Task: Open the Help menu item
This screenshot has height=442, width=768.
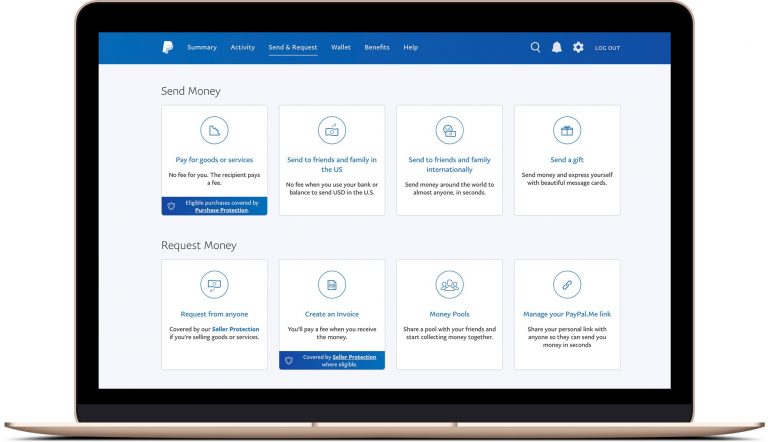Action: (x=410, y=48)
